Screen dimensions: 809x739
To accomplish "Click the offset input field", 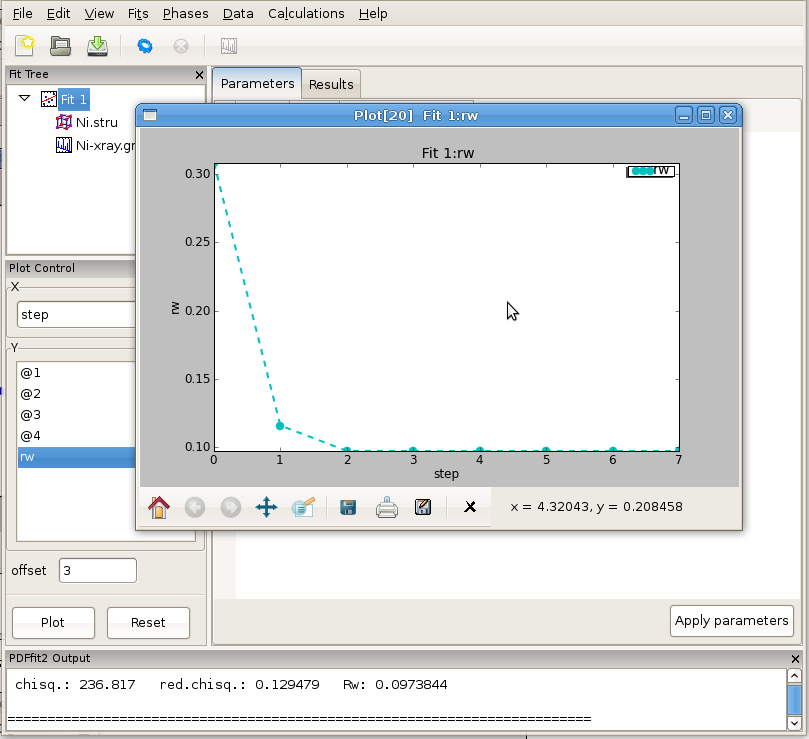I will (97, 570).
